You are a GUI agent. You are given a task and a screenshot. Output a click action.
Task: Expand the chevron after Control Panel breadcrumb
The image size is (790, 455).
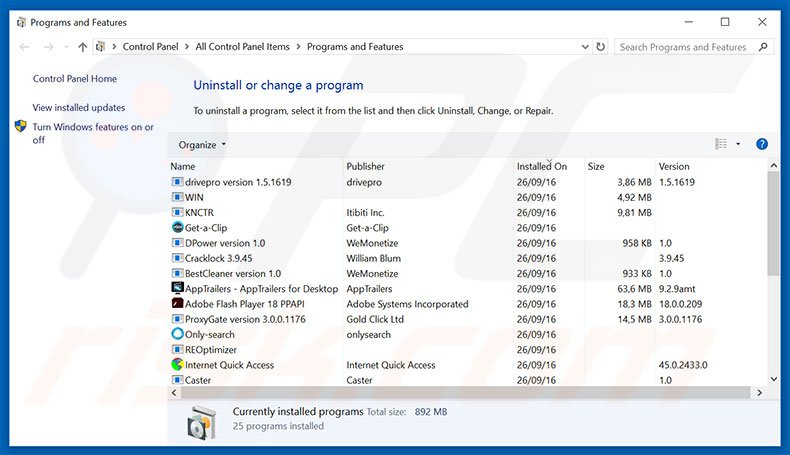tap(187, 47)
